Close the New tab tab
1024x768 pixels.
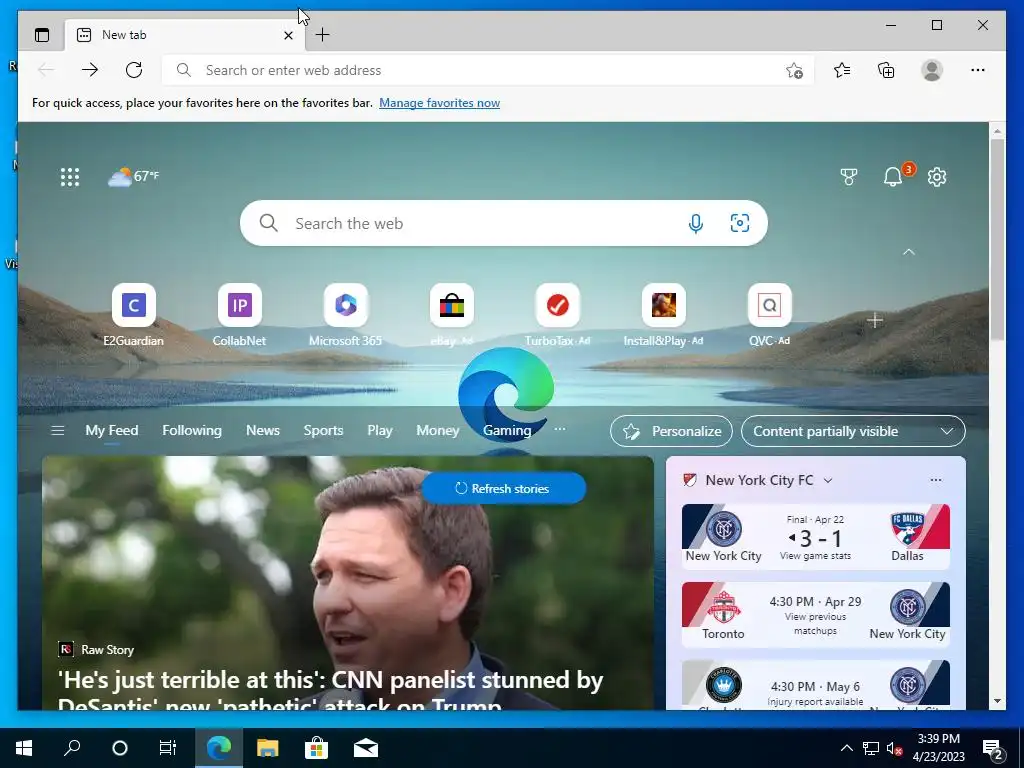pos(288,35)
